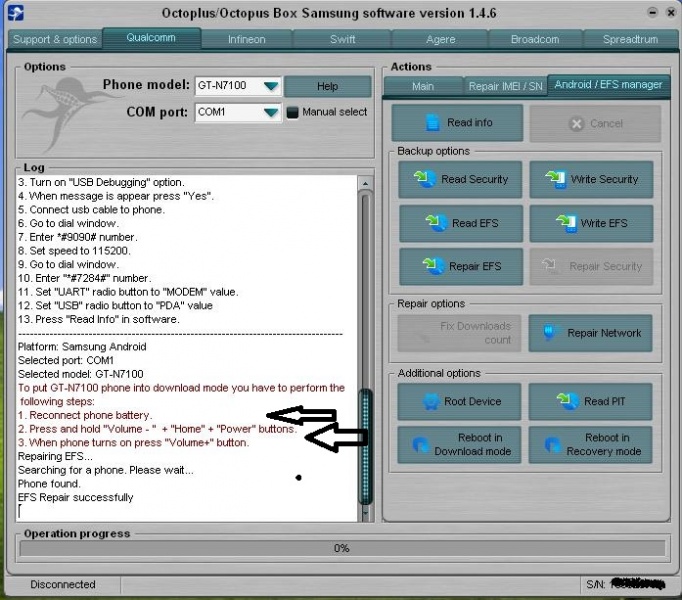Click the Read info document icon
682x600 pixels.
point(432,123)
